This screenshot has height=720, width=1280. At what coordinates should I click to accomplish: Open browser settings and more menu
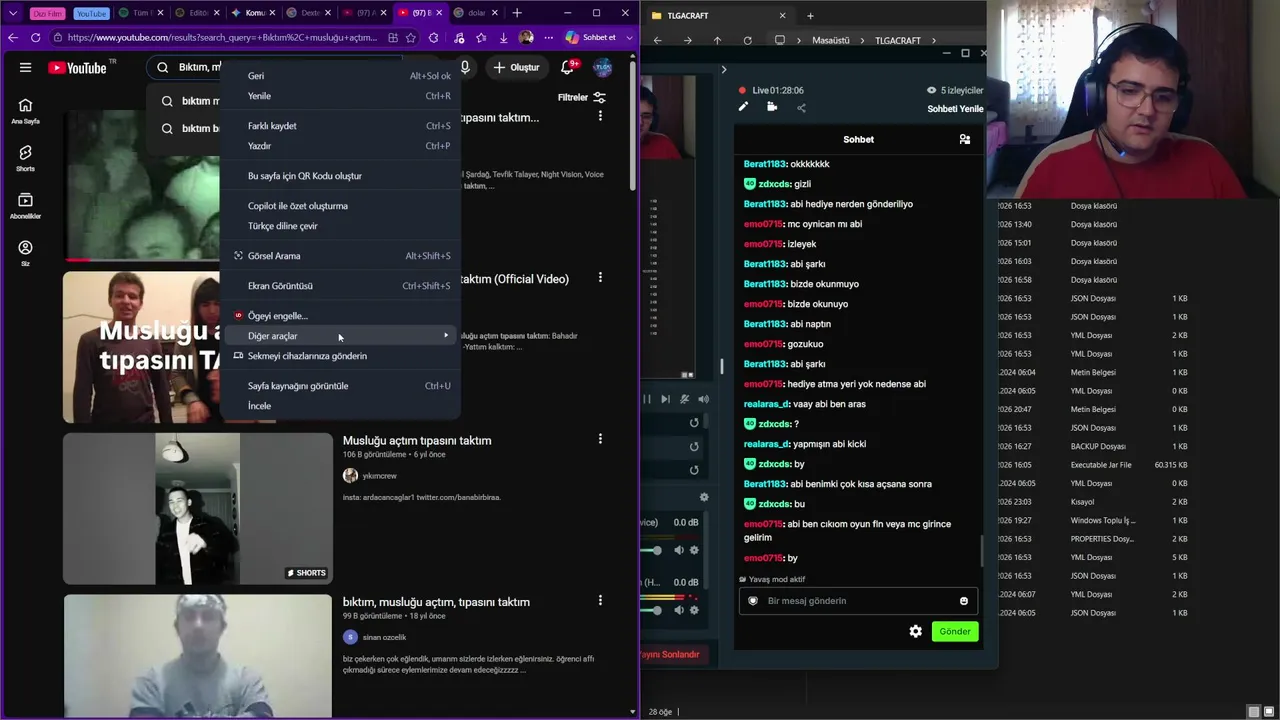click(x=548, y=37)
